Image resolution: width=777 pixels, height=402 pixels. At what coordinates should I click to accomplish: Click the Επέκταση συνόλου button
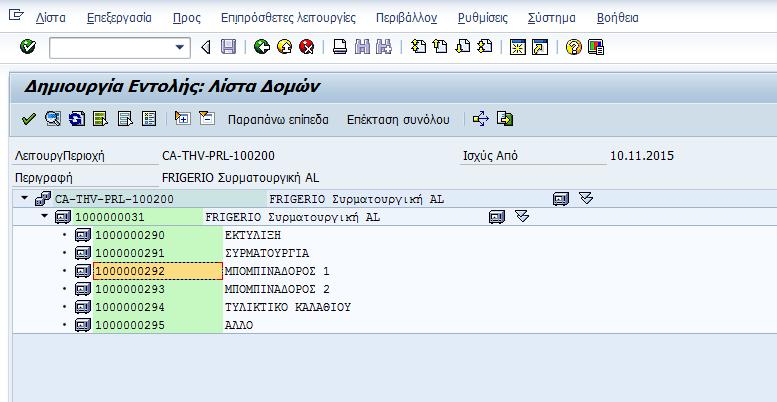pos(398,119)
